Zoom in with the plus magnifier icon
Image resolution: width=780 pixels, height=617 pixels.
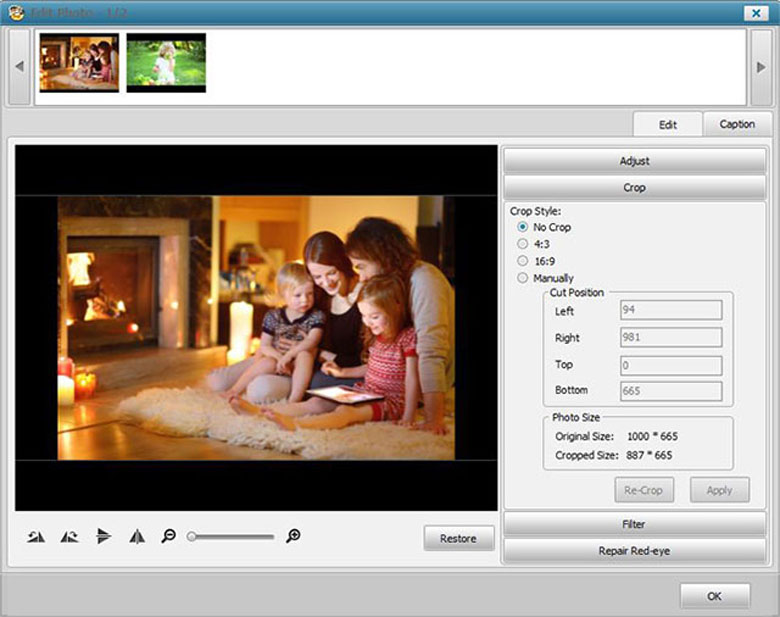[x=293, y=536]
